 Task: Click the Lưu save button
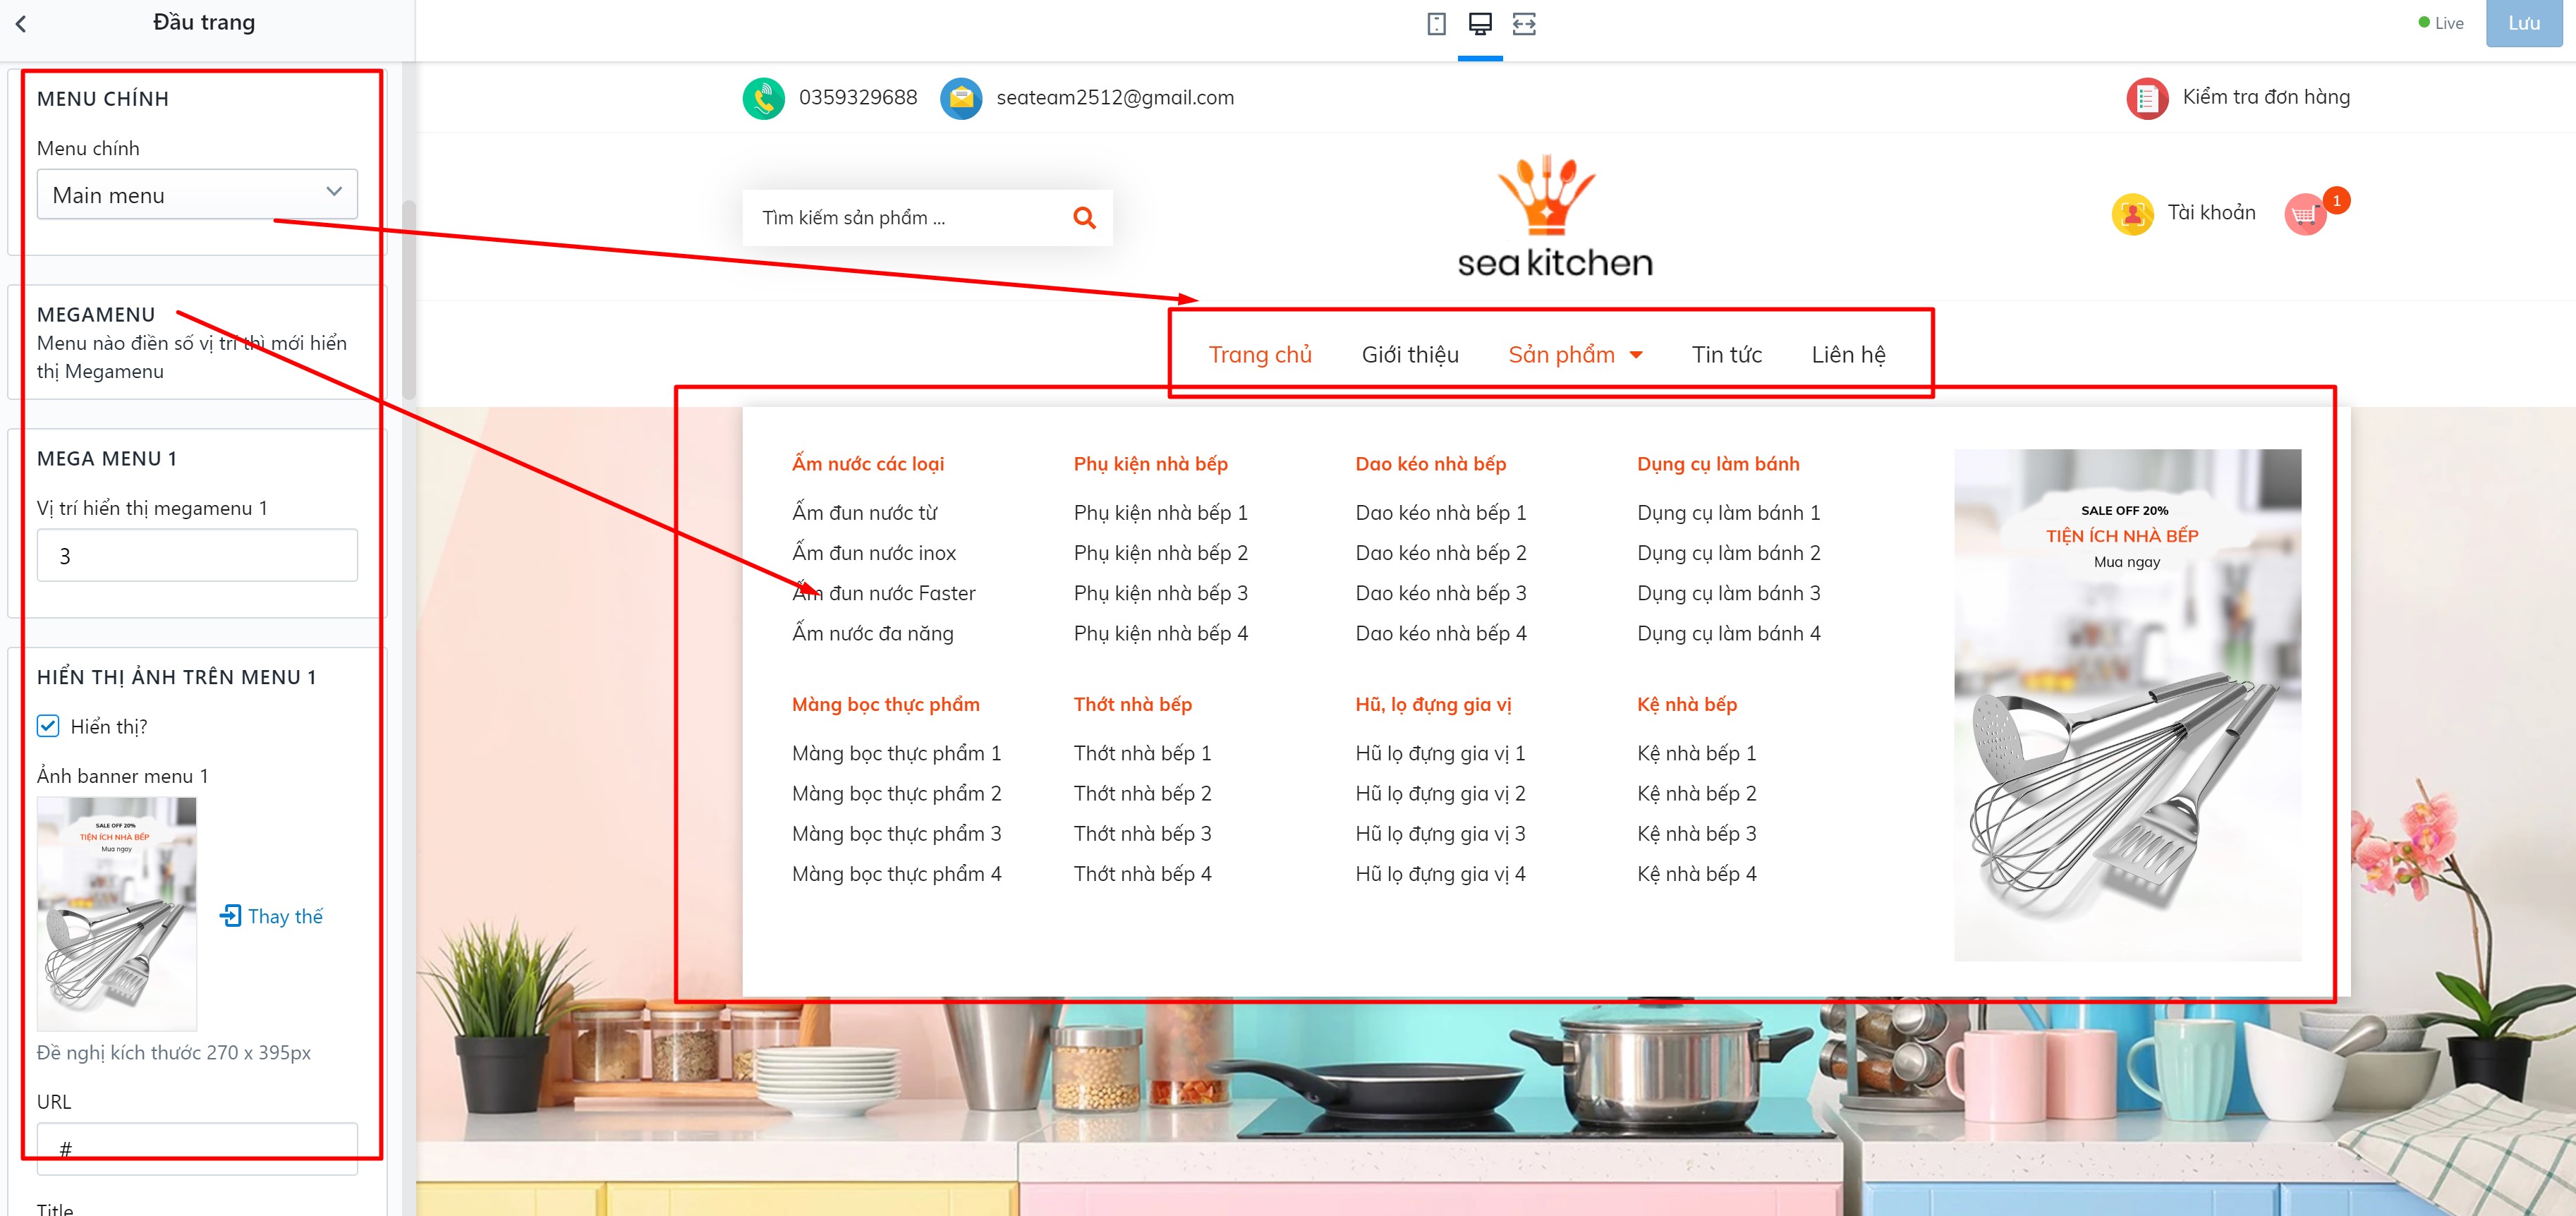tap(2523, 22)
